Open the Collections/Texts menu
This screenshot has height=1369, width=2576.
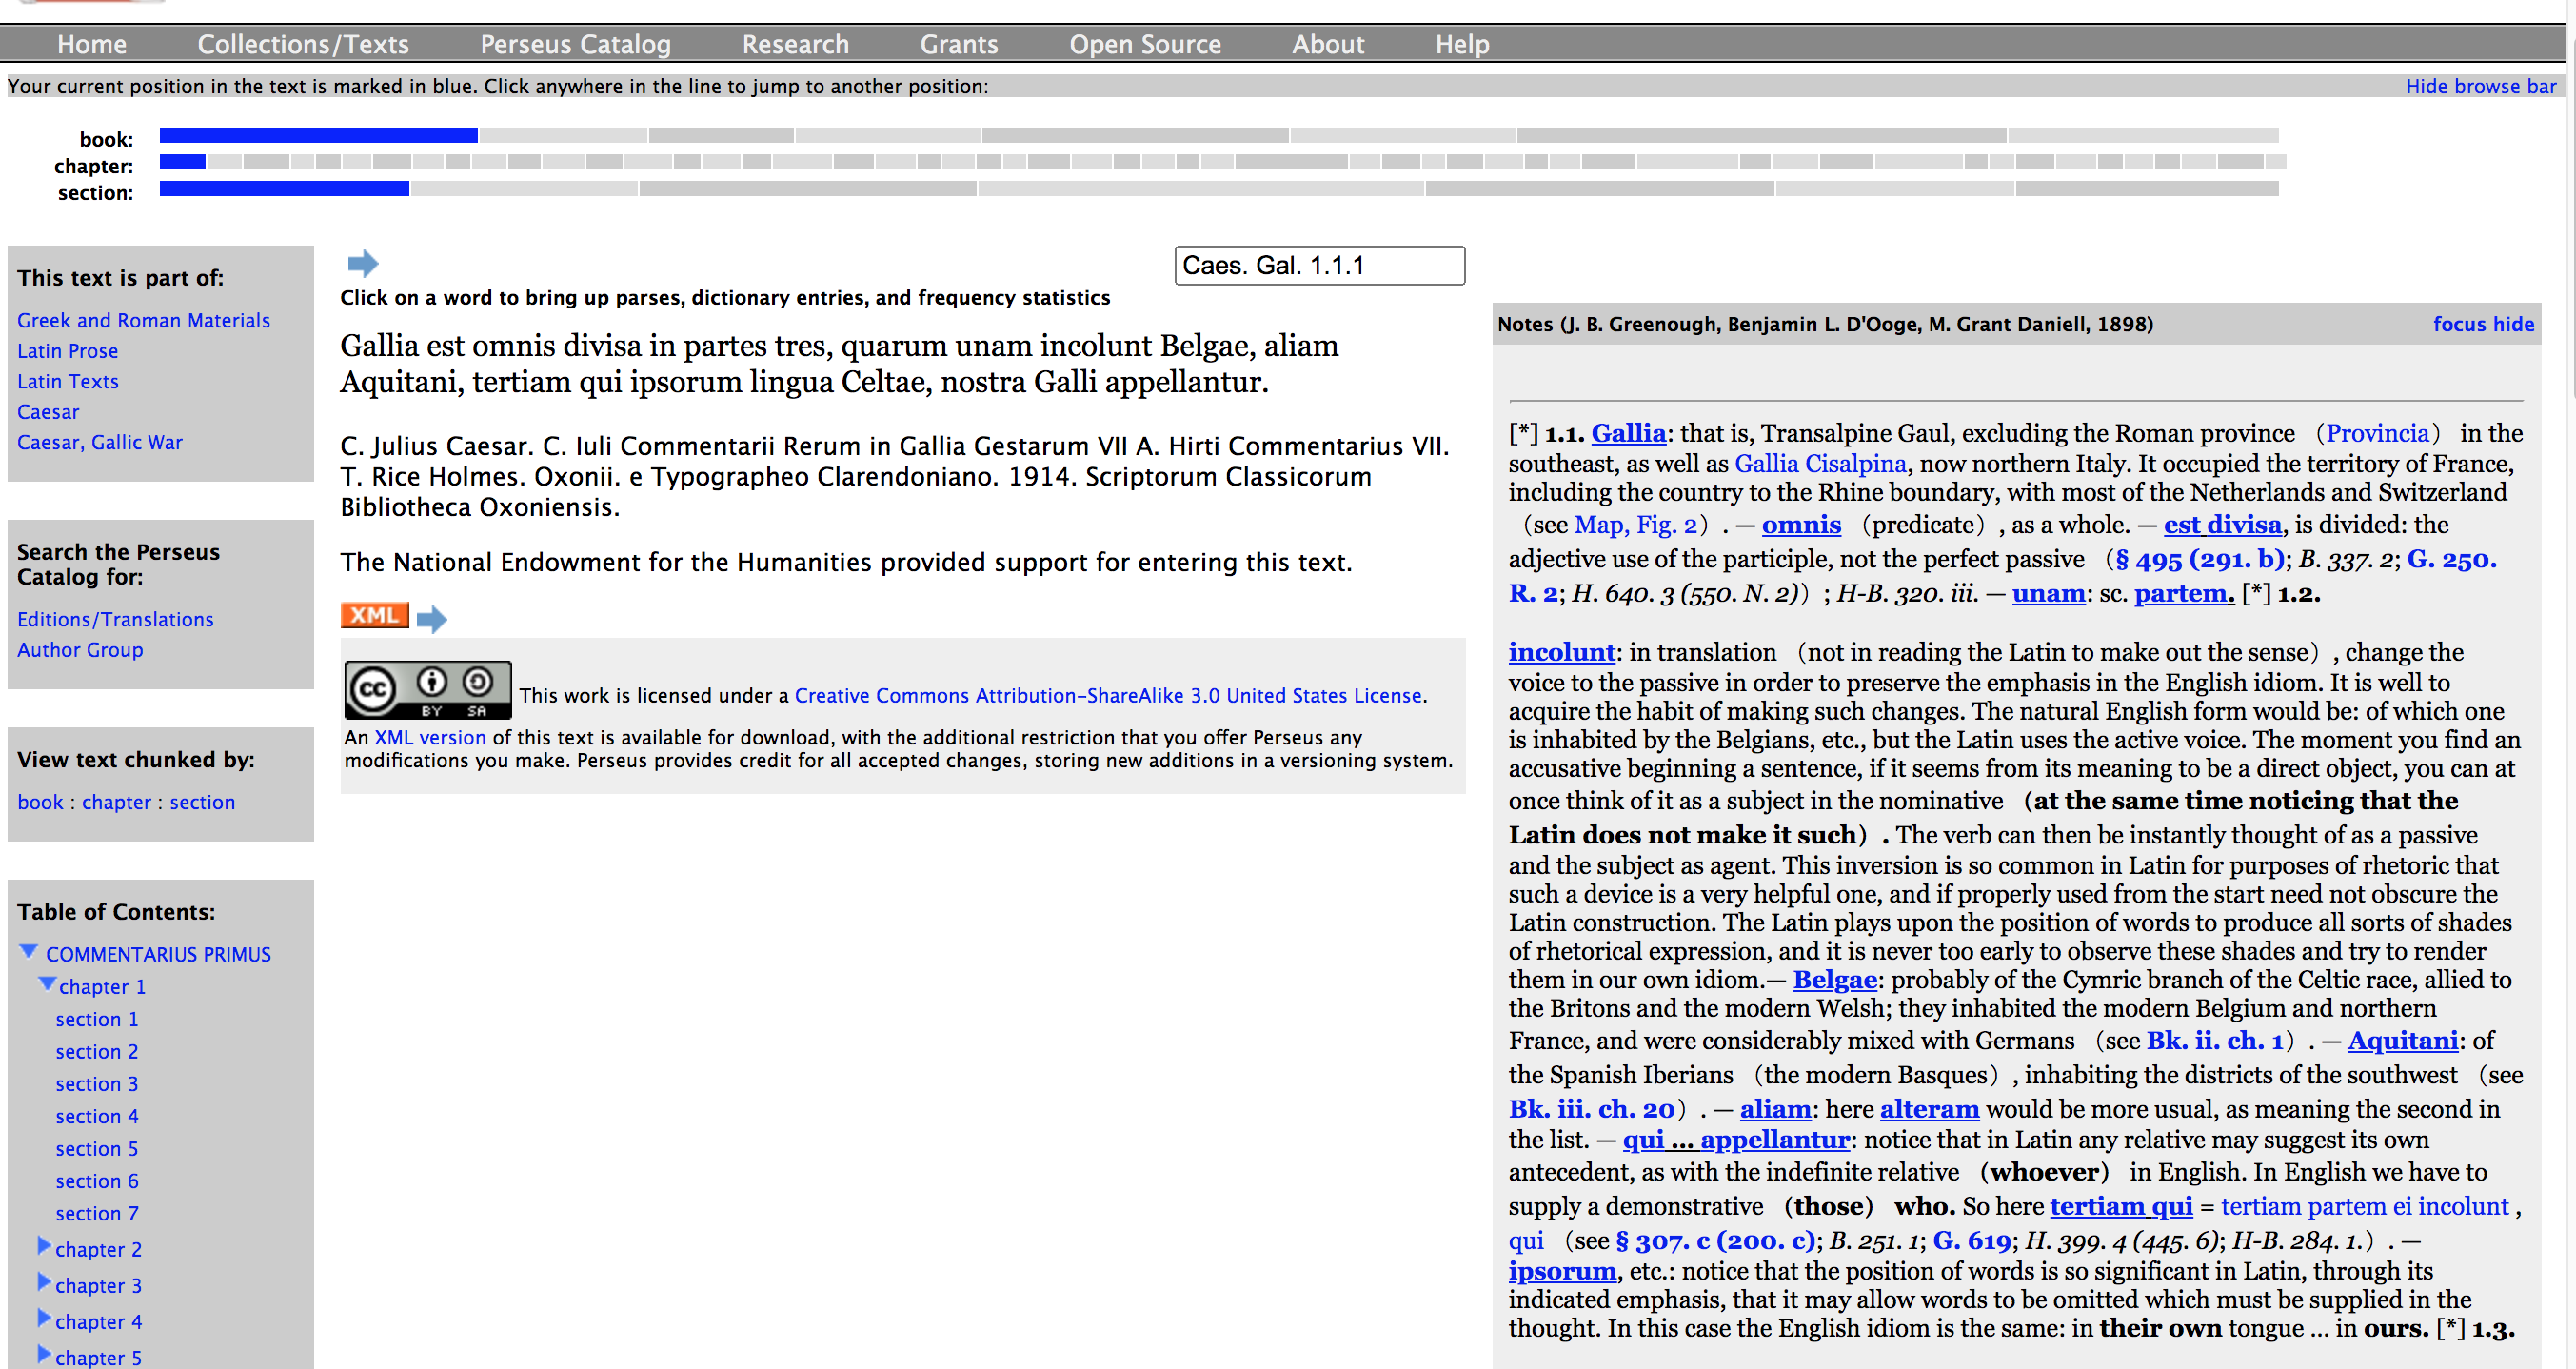pos(303,44)
